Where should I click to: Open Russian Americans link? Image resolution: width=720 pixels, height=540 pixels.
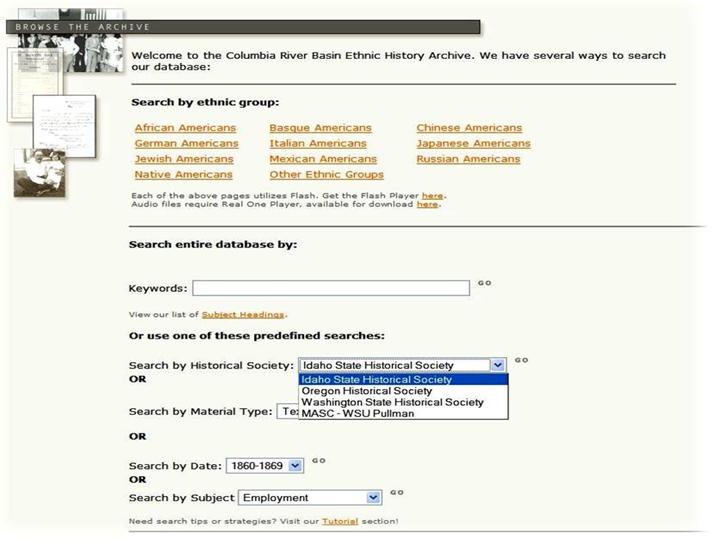(468, 159)
